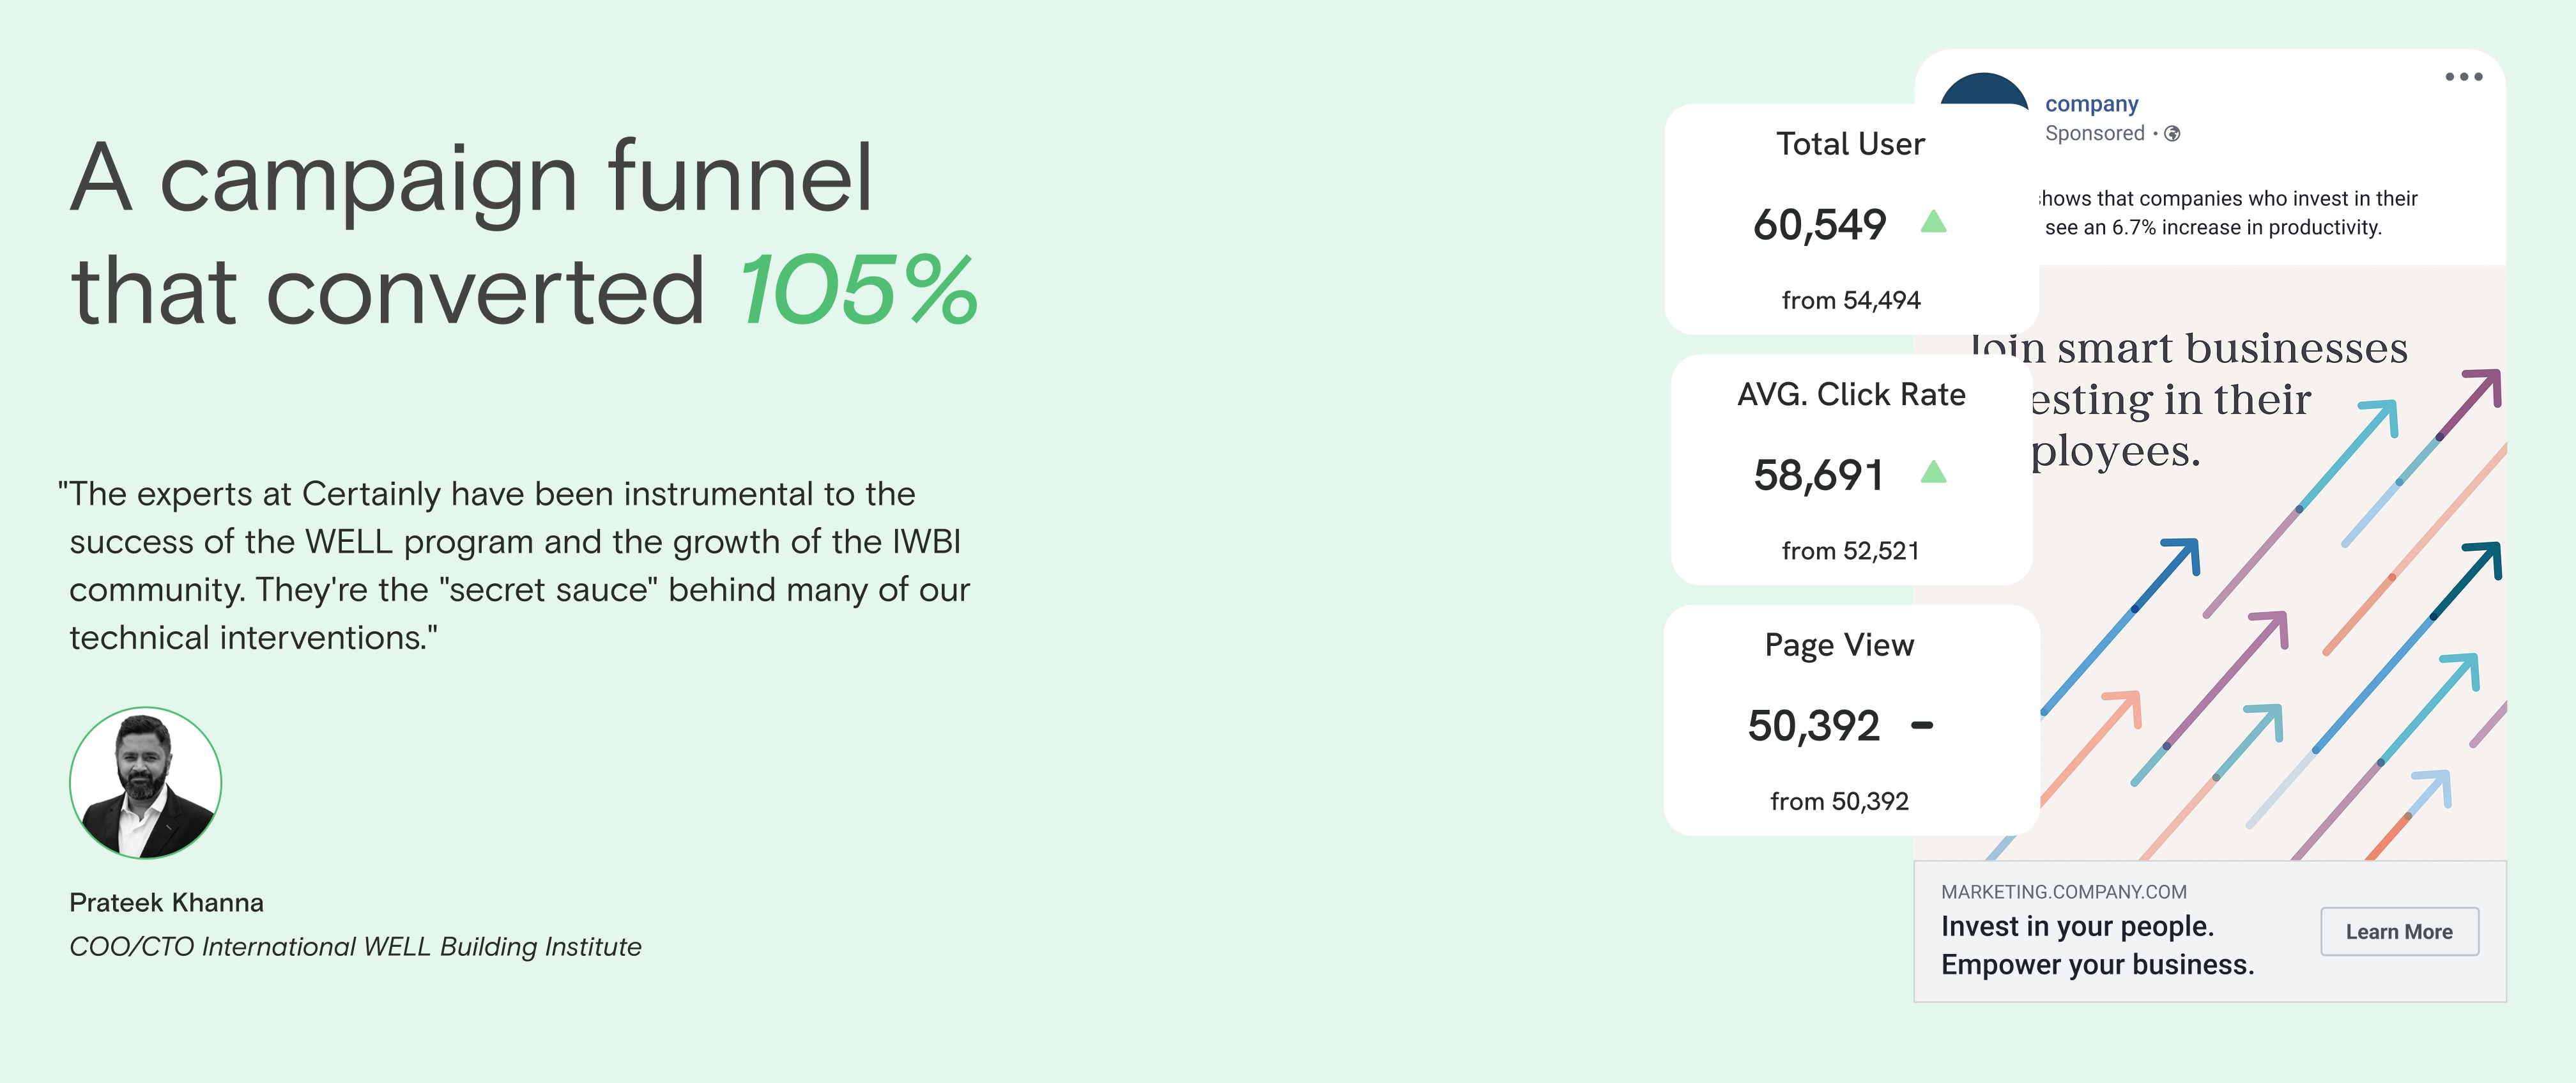The width and height of the screenshot is (2576, 1083).
Task: Click the three-dot menu on sponsored post
Action: pos(2463,77)
